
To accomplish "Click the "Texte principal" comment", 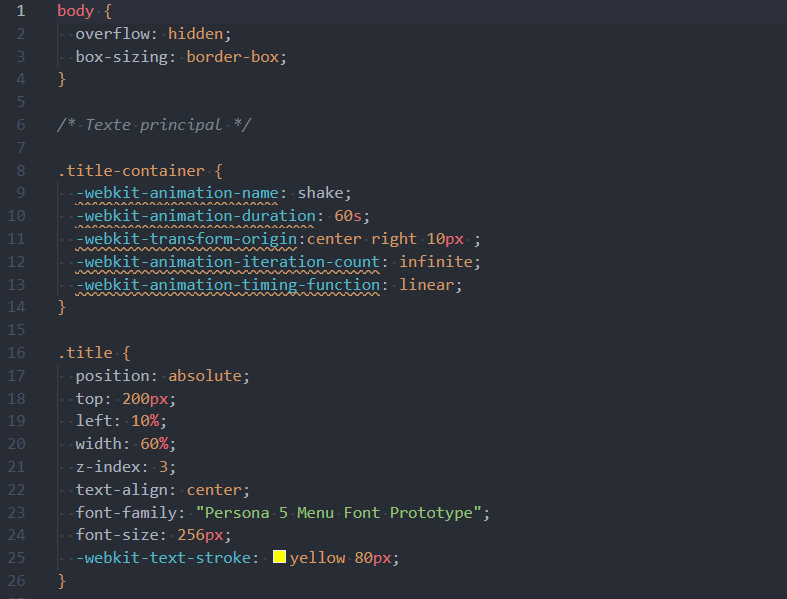I will 154,125.
